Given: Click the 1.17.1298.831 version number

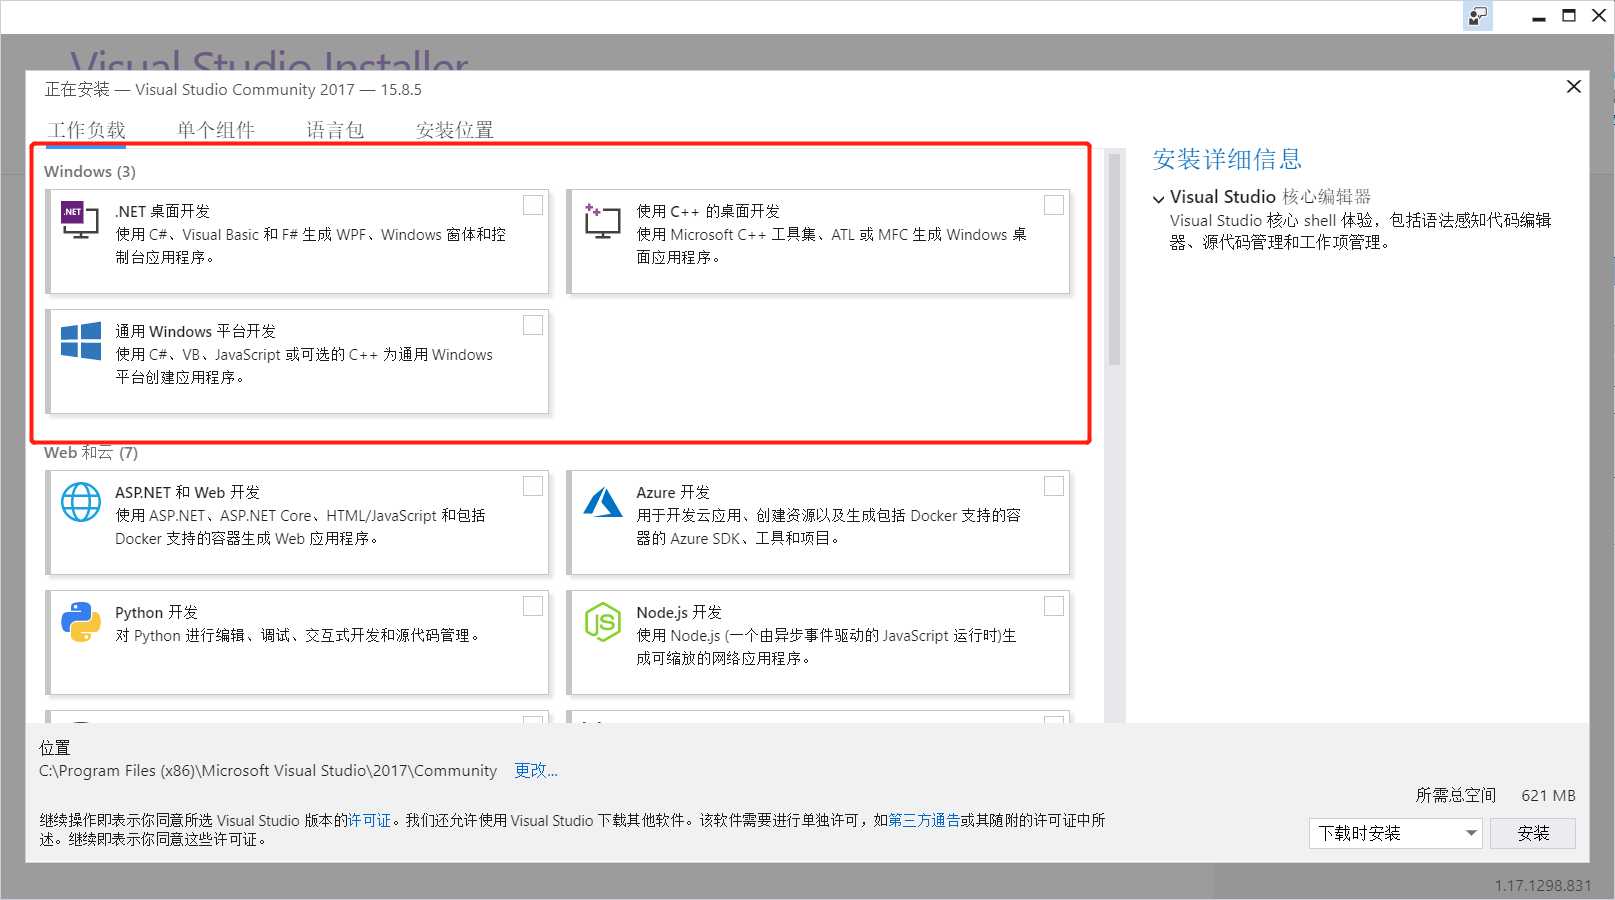Looking at the screenshot, I should (1543, 886).
